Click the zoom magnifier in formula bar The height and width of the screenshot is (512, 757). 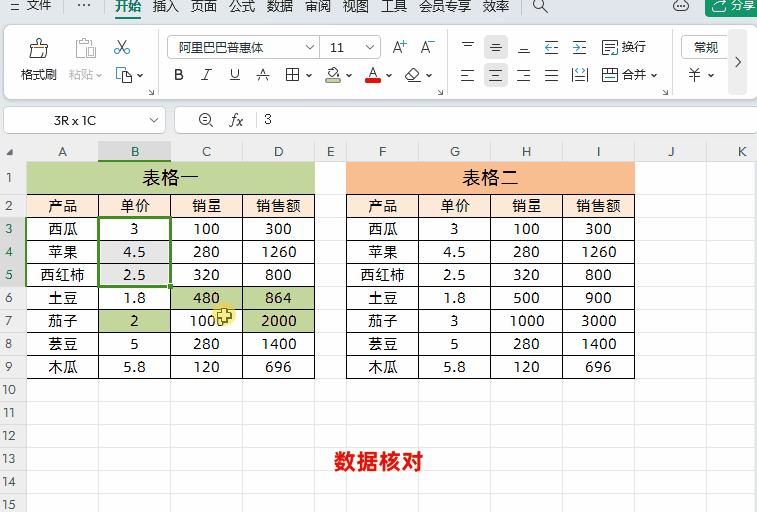[206, 120]
